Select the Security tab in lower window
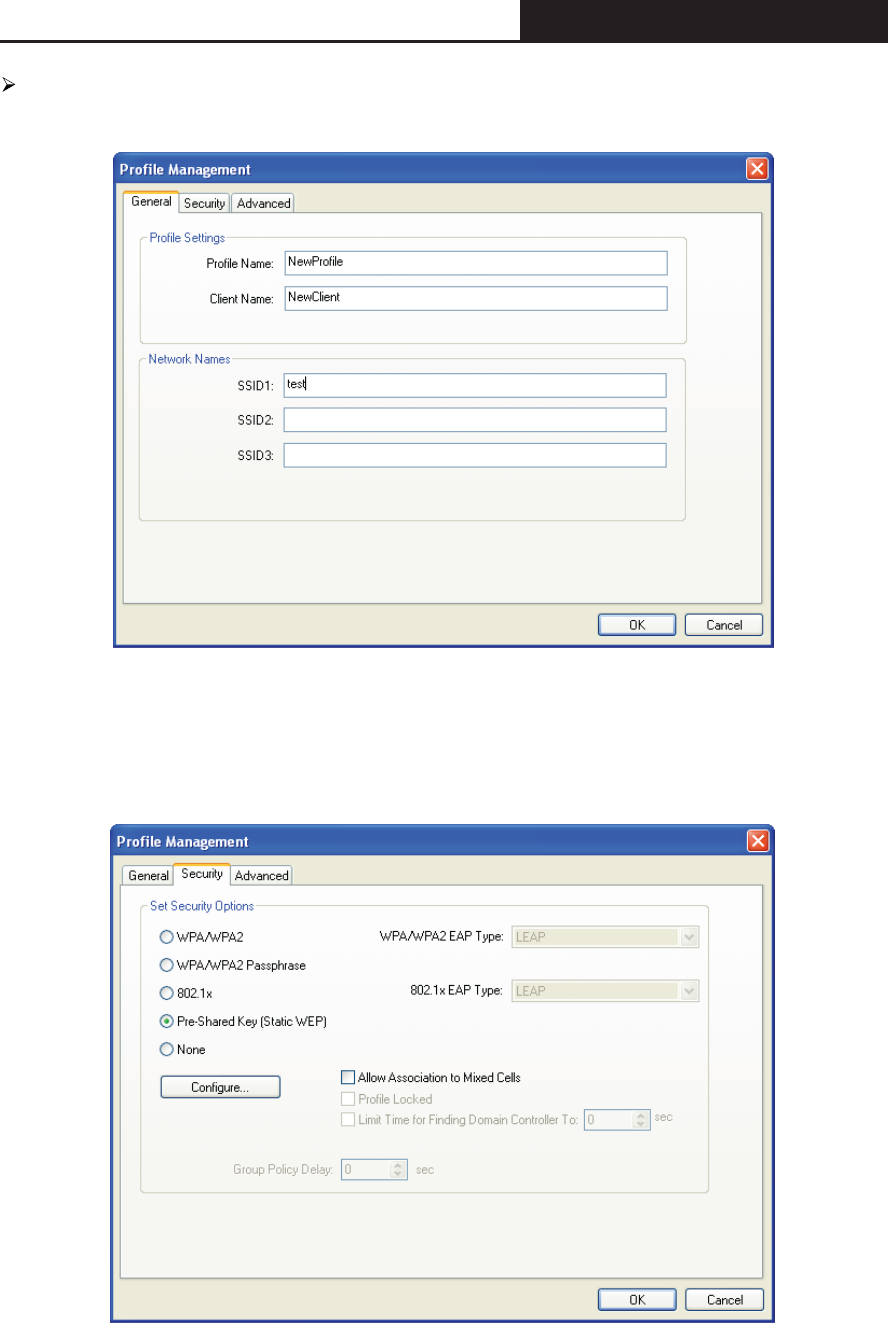This screenshot has width=888, height=1324. 202,873
